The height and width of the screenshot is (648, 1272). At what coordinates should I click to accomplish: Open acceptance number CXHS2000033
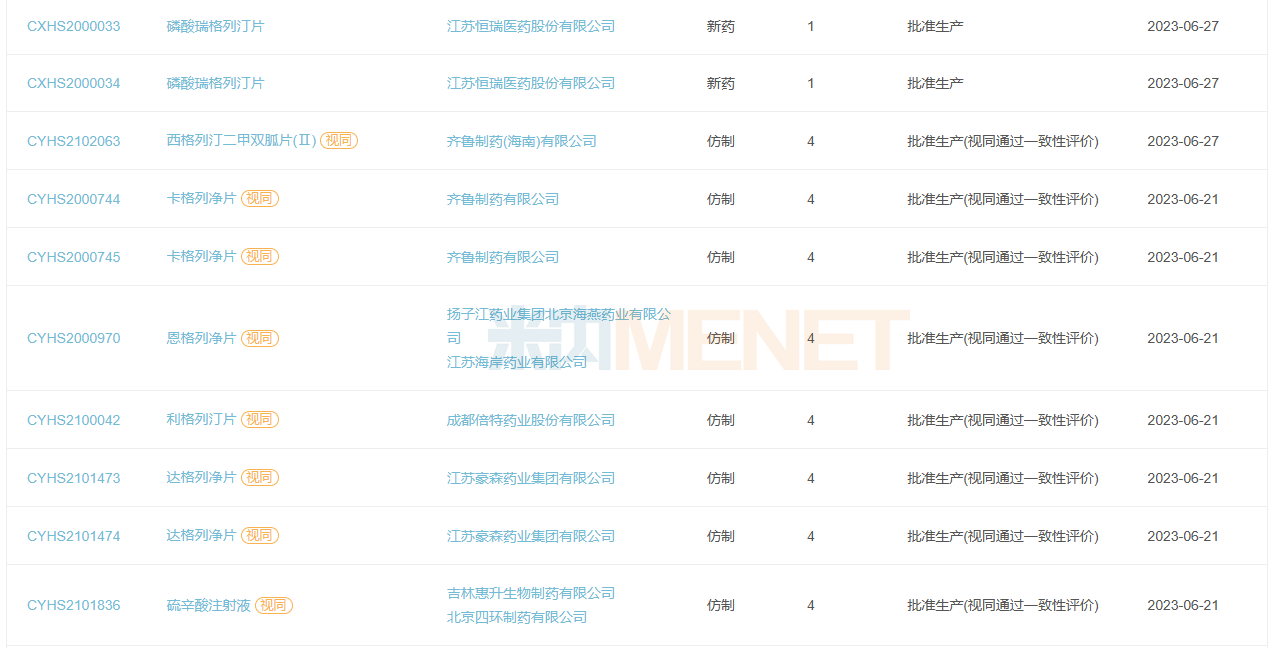click(73, 26)
